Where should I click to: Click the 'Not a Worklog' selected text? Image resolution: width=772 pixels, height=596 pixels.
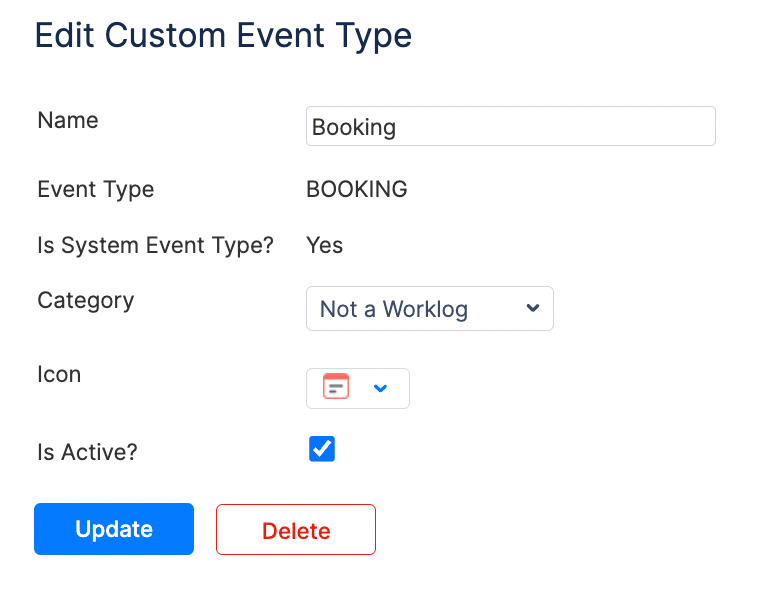(x=394, y=309)
